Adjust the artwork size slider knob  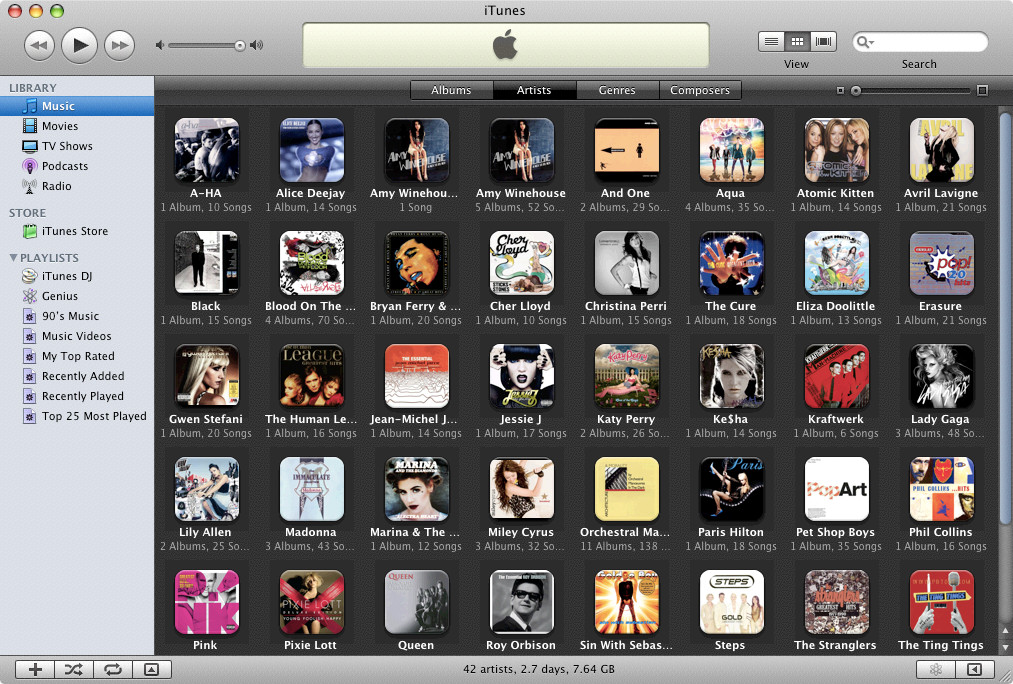pos(856,91)
